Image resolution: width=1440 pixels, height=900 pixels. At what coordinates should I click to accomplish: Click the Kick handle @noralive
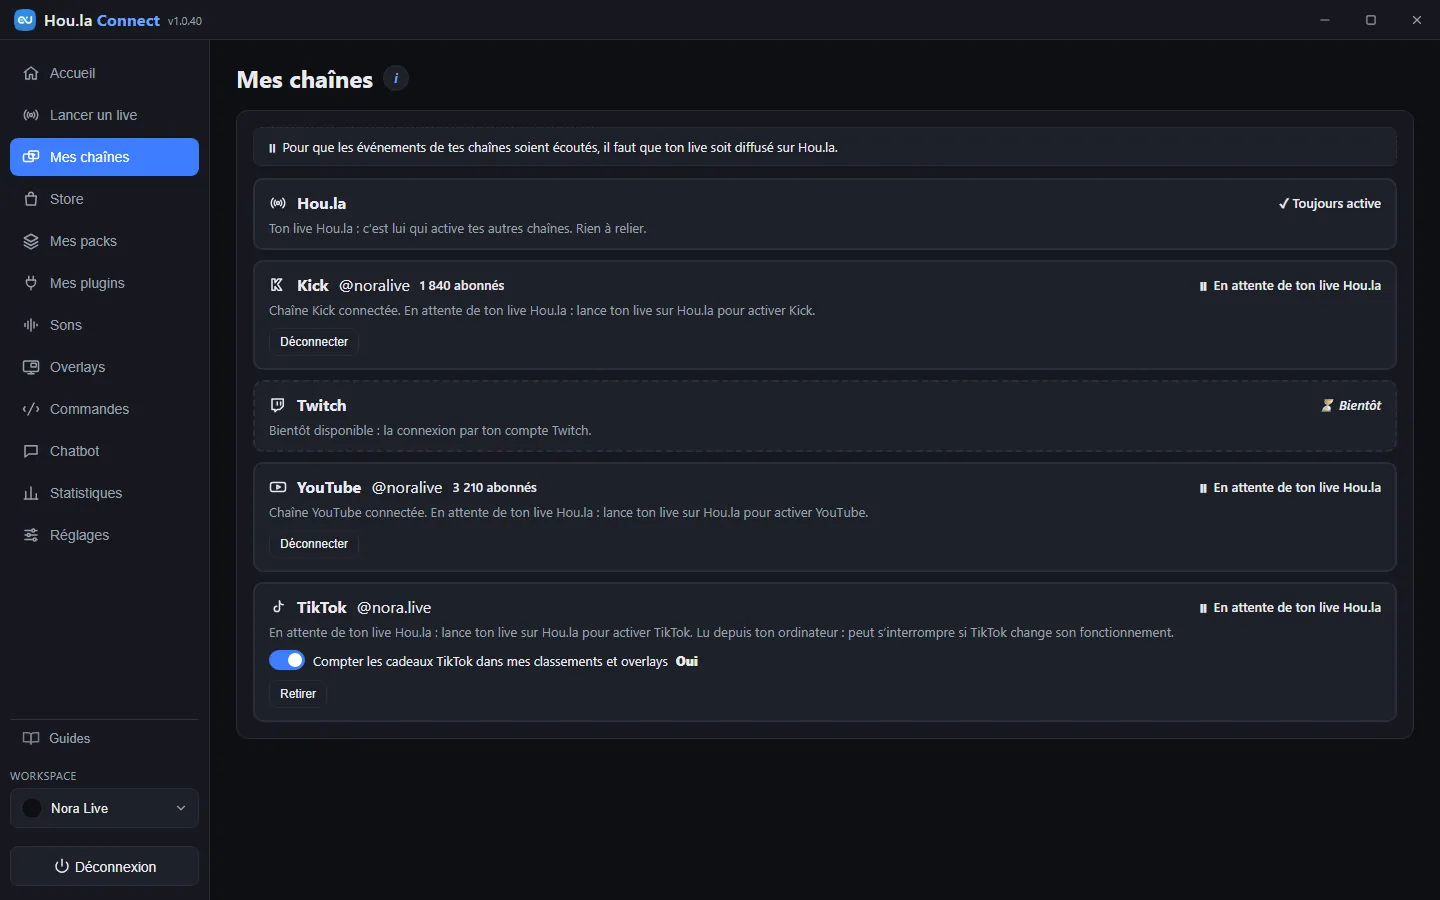[374, 285]
